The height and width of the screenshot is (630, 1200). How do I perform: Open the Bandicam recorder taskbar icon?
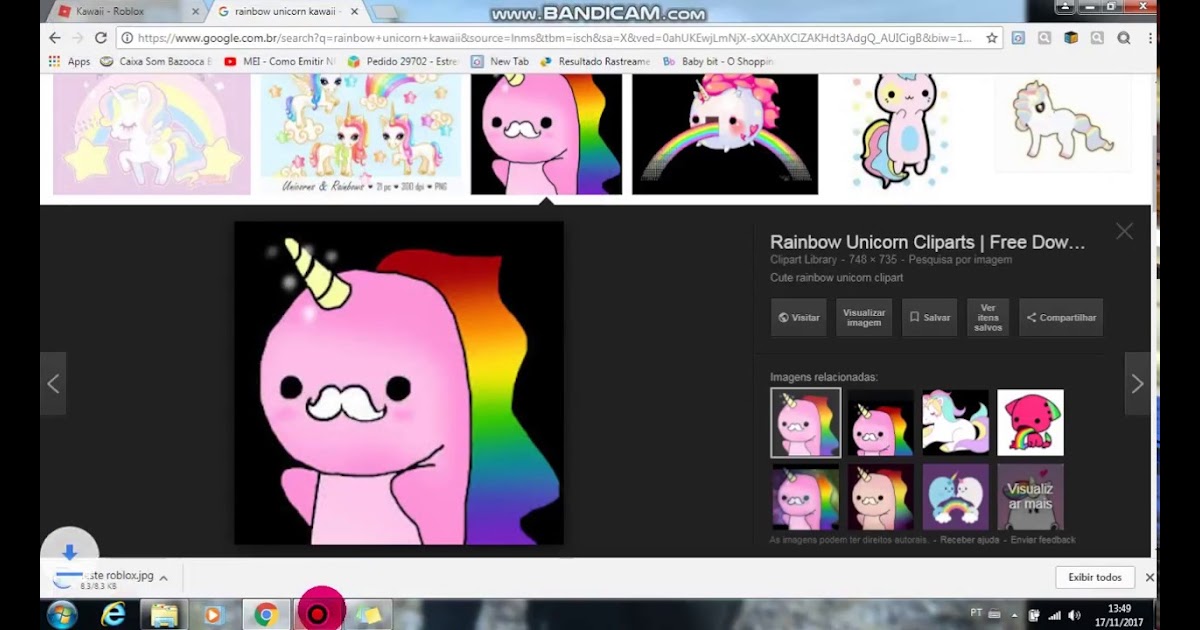point(319,613)
